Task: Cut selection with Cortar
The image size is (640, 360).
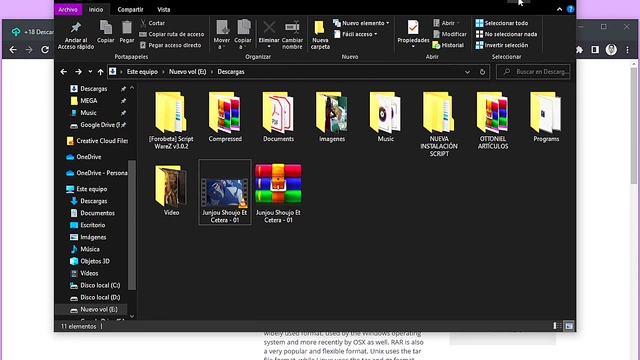Action: (x=152, y=23)
